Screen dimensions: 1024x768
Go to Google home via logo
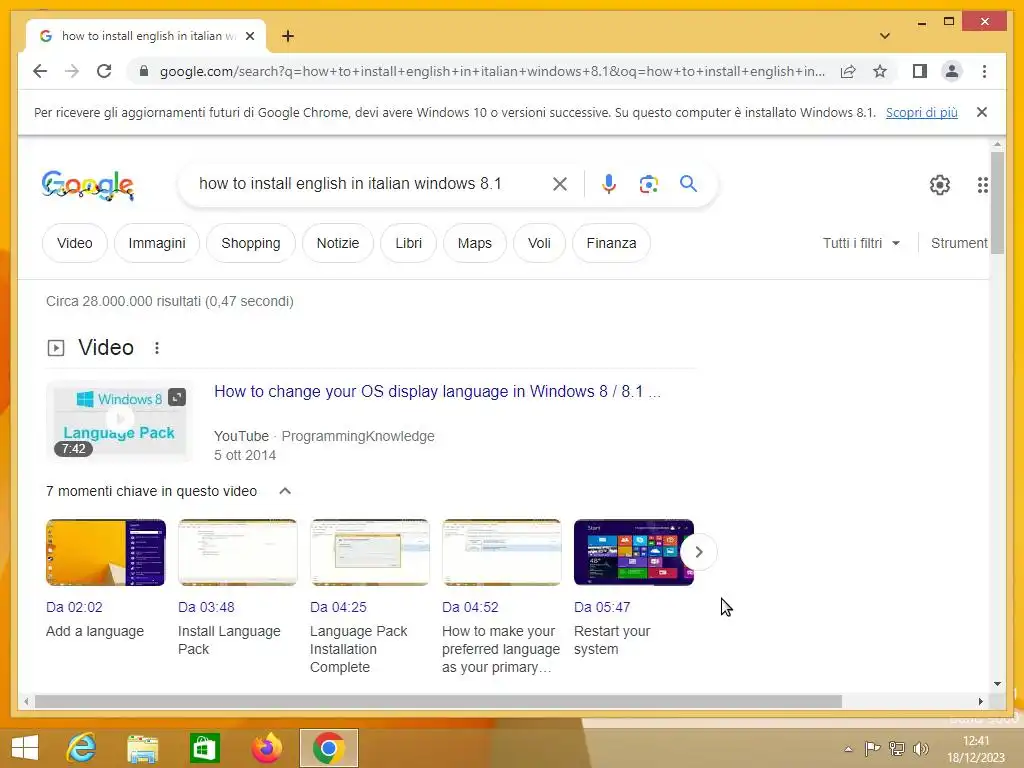click(88, 185)
